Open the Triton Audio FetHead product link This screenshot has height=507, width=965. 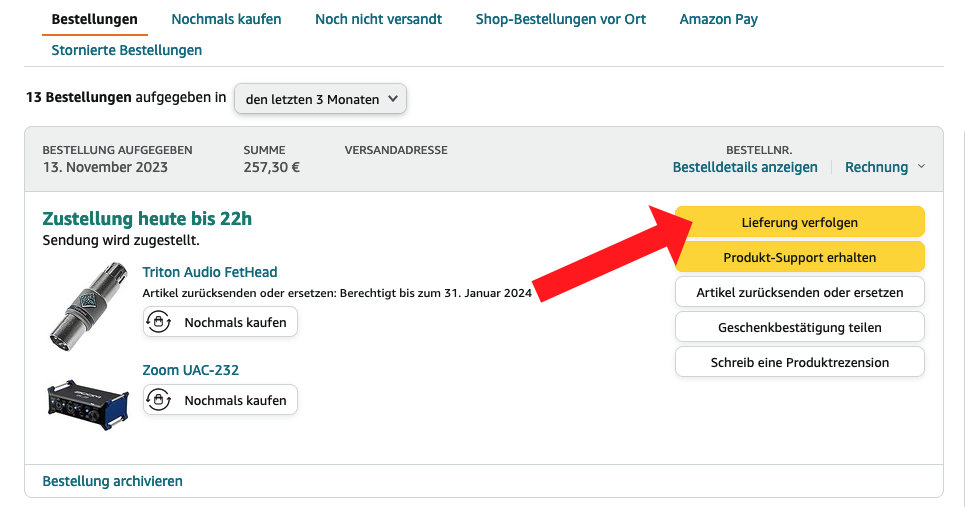(209, 272)
